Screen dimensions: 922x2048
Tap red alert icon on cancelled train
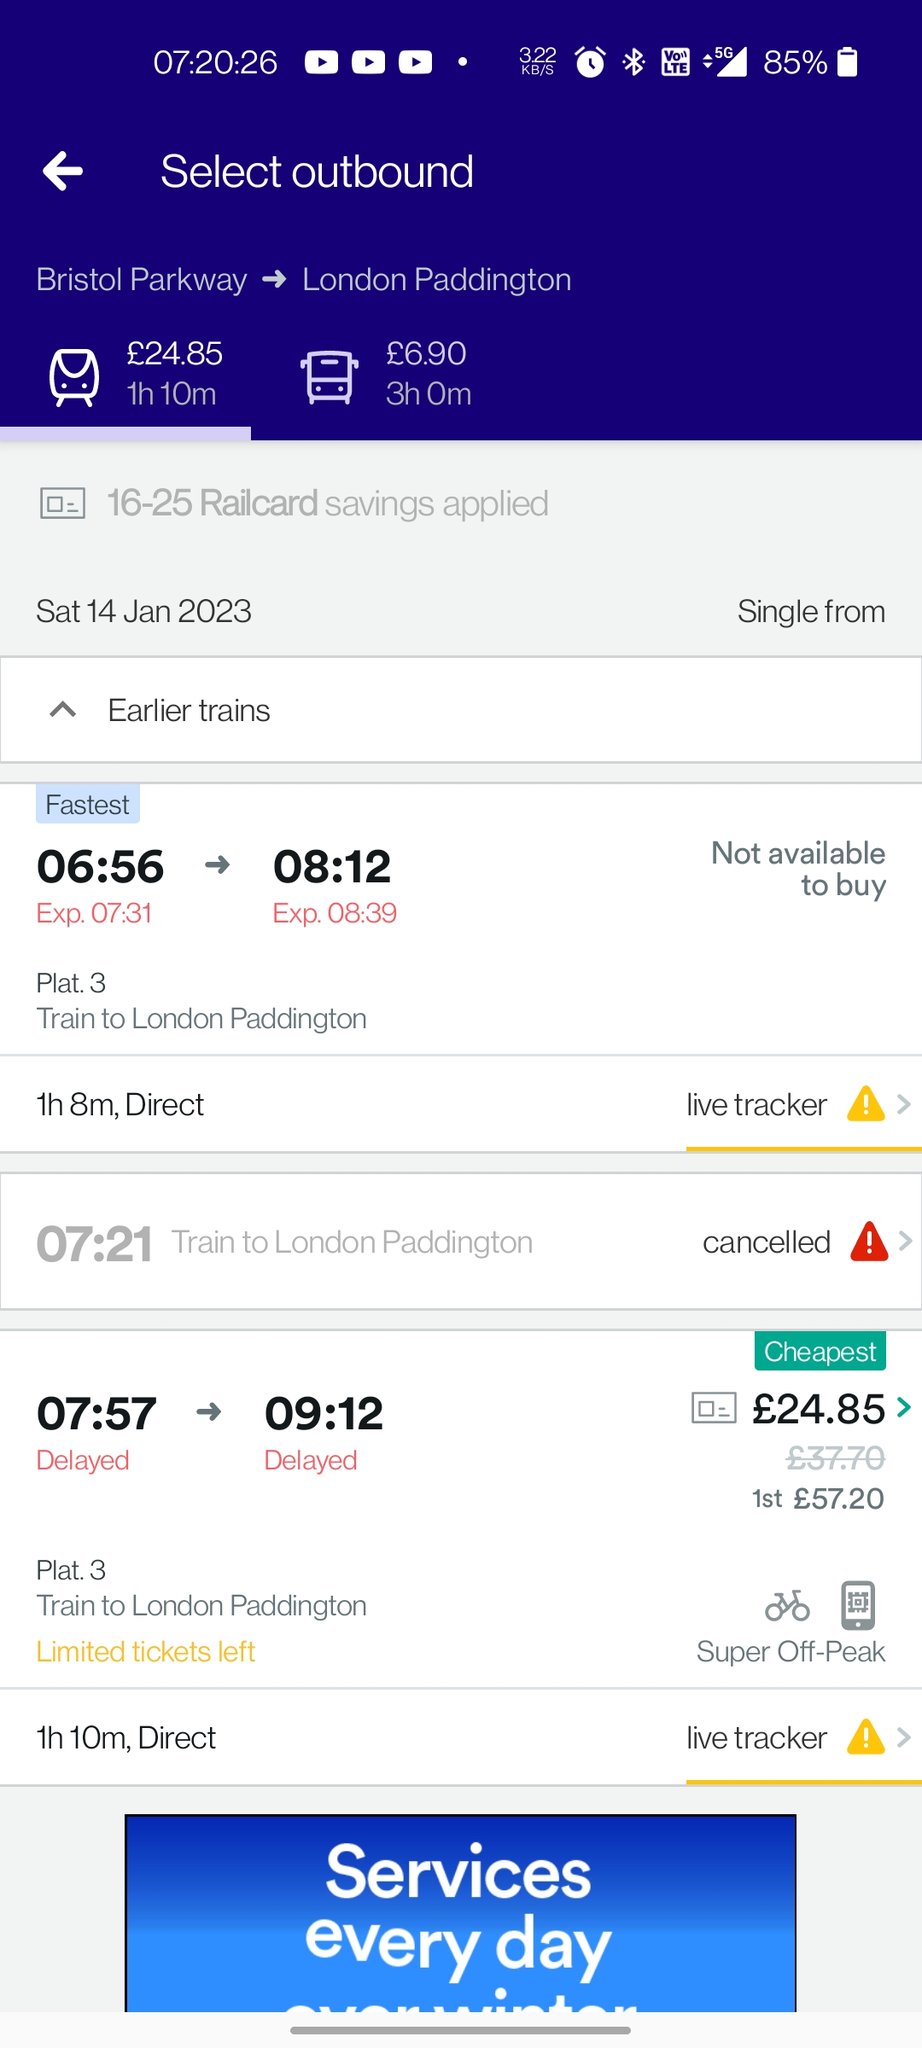pyautogui.click(x=869, y=1242)
